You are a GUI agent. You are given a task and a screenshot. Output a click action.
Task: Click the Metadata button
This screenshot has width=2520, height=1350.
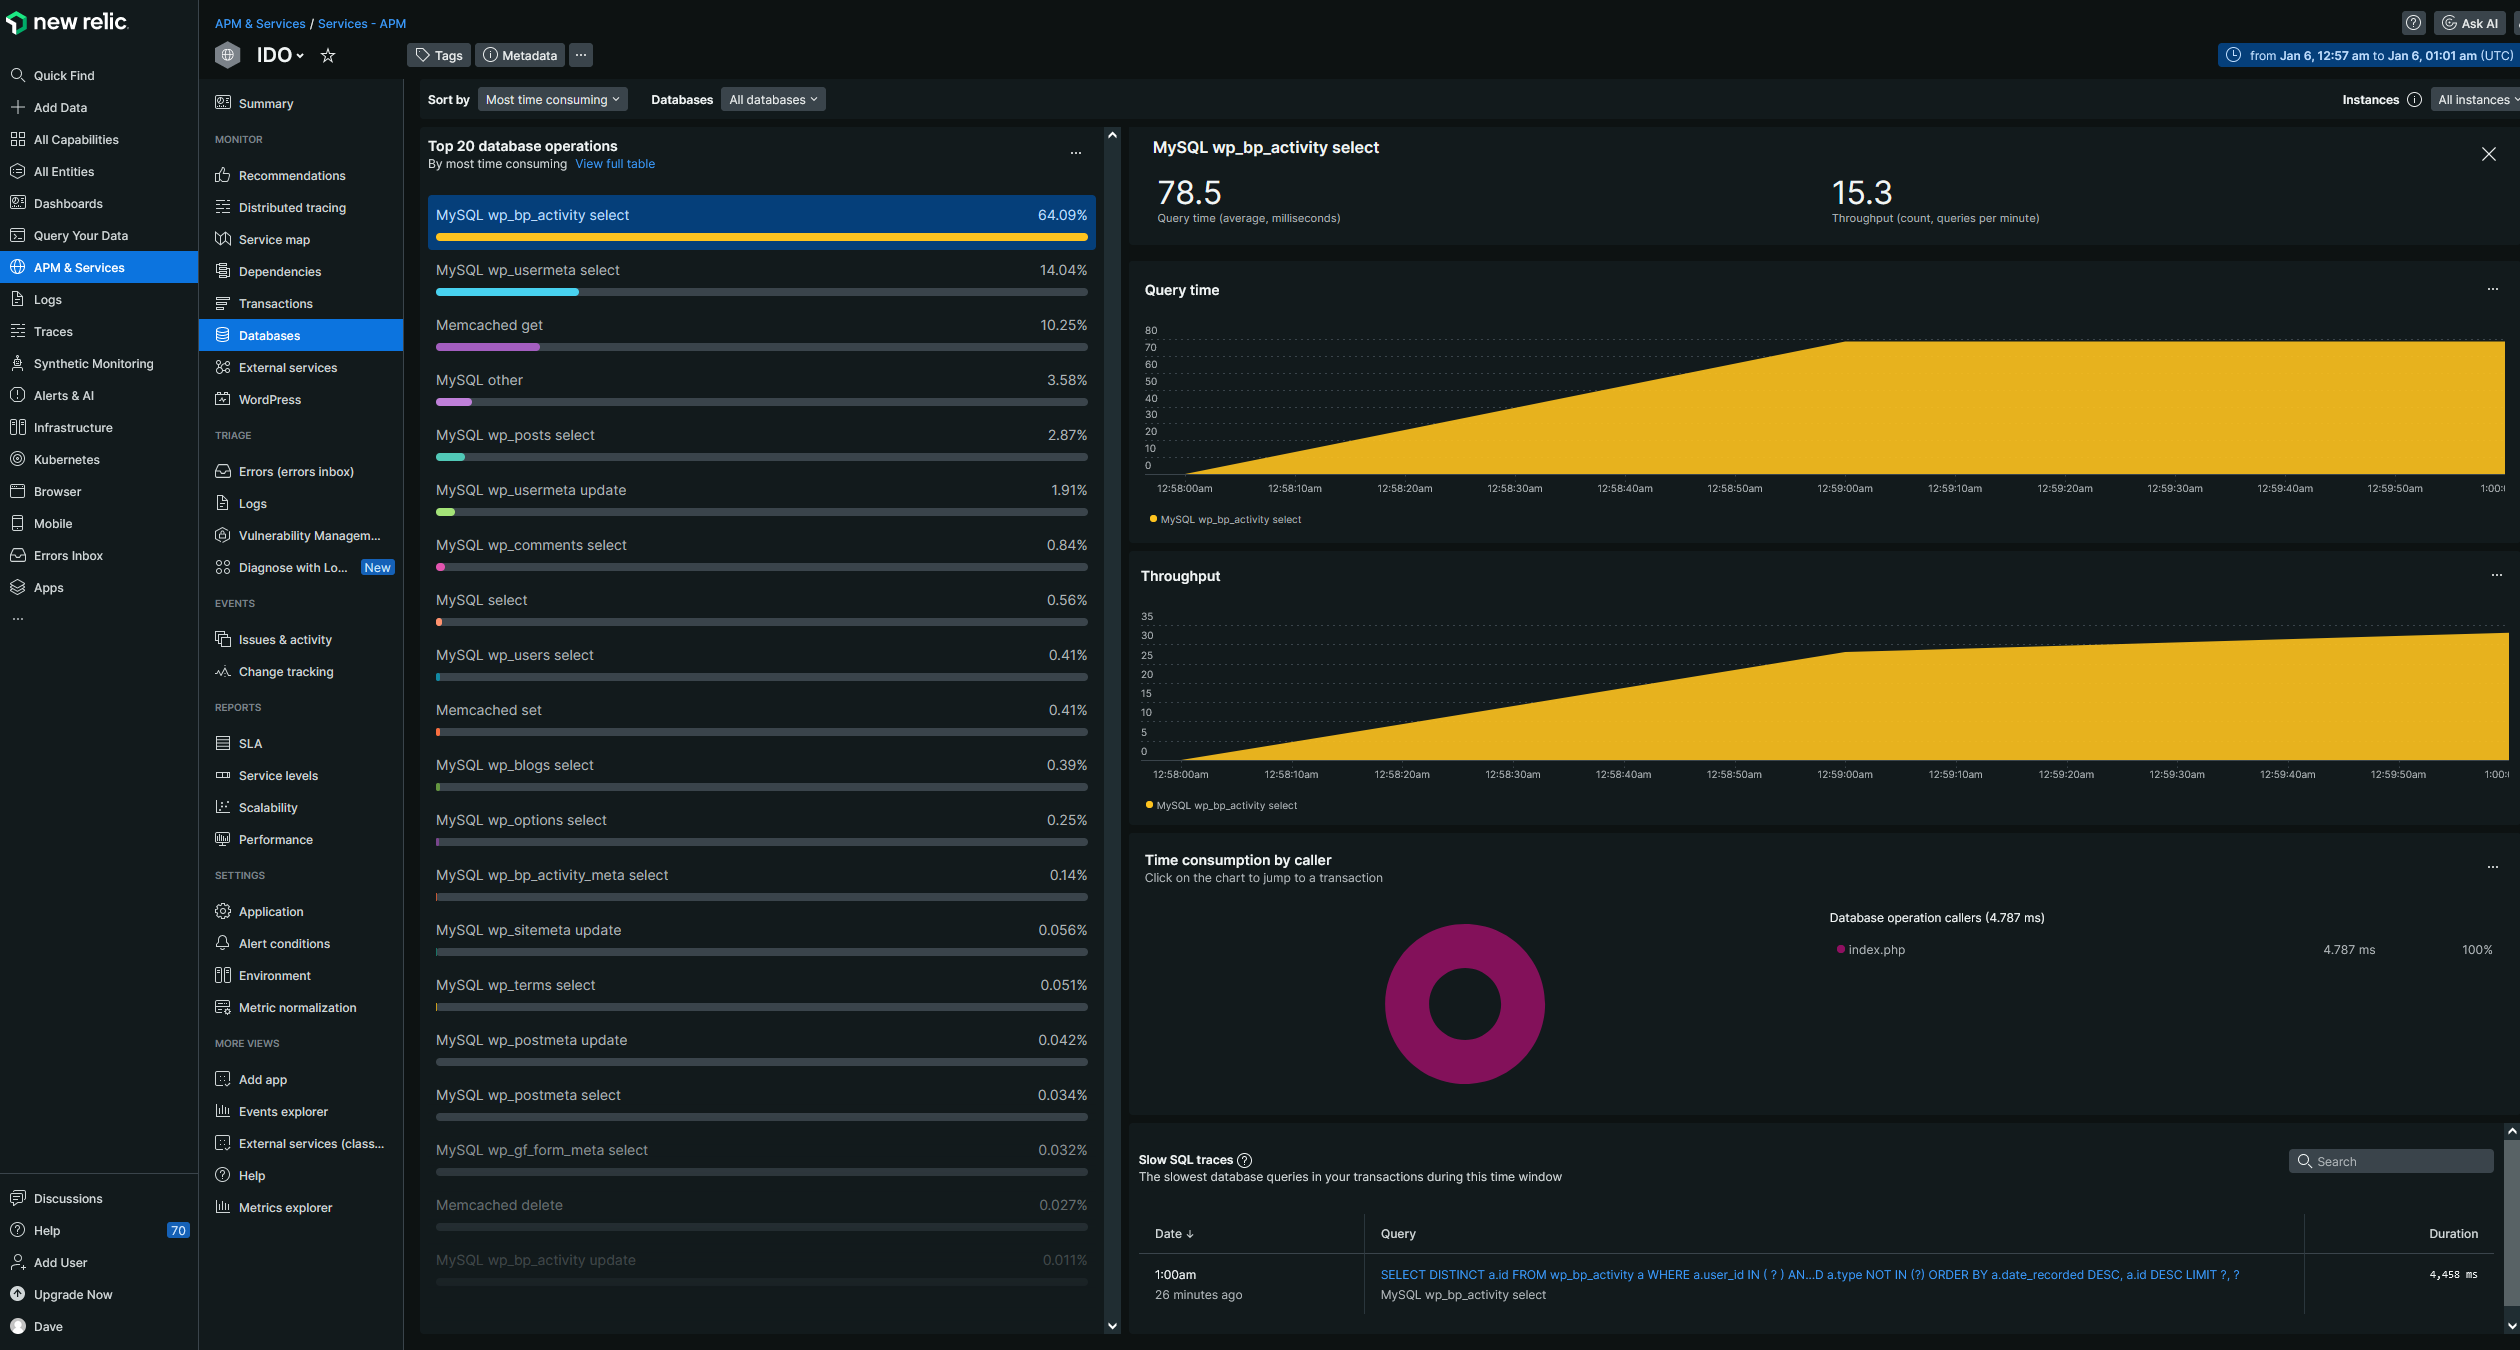tap(520, 55)
